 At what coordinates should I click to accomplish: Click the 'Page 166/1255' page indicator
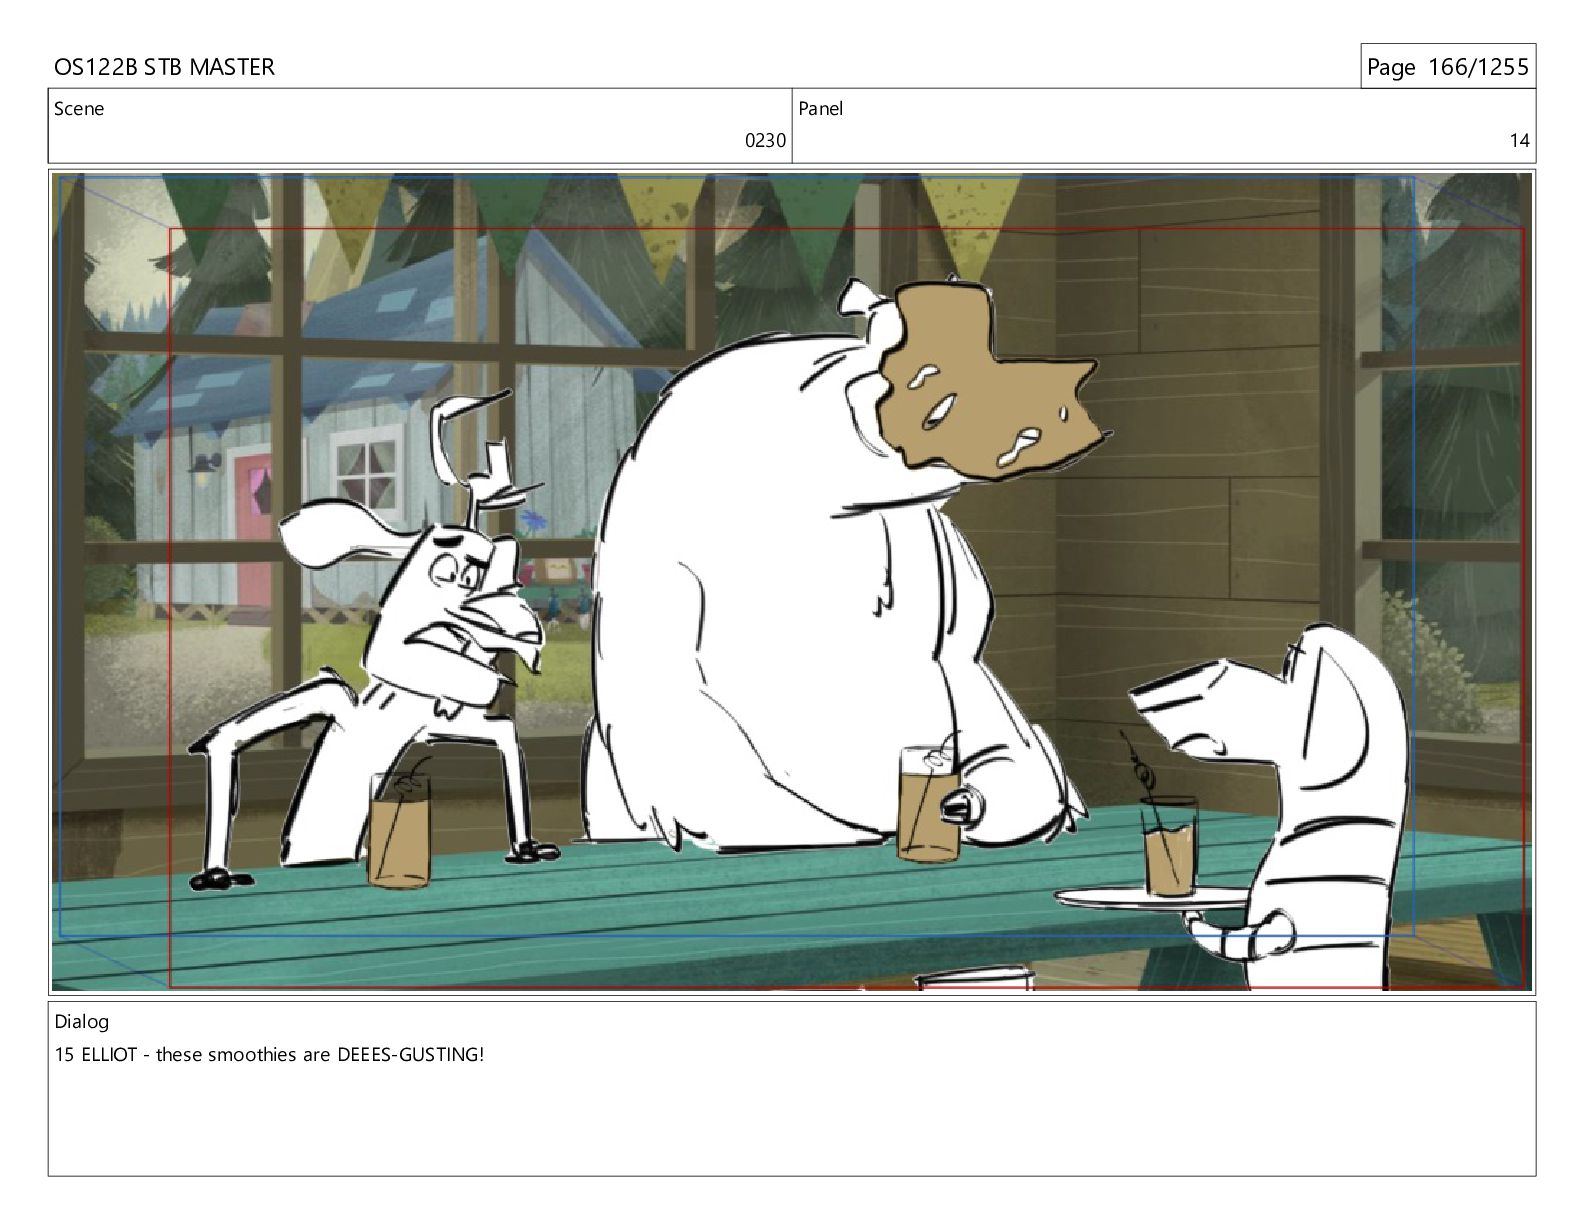1447,67
